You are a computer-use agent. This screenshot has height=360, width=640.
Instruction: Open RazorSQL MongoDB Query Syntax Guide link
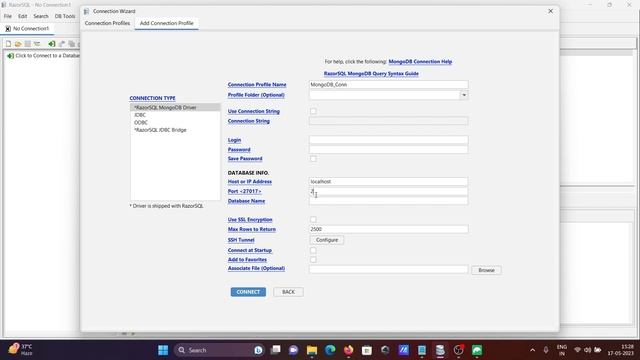(371, 73)
